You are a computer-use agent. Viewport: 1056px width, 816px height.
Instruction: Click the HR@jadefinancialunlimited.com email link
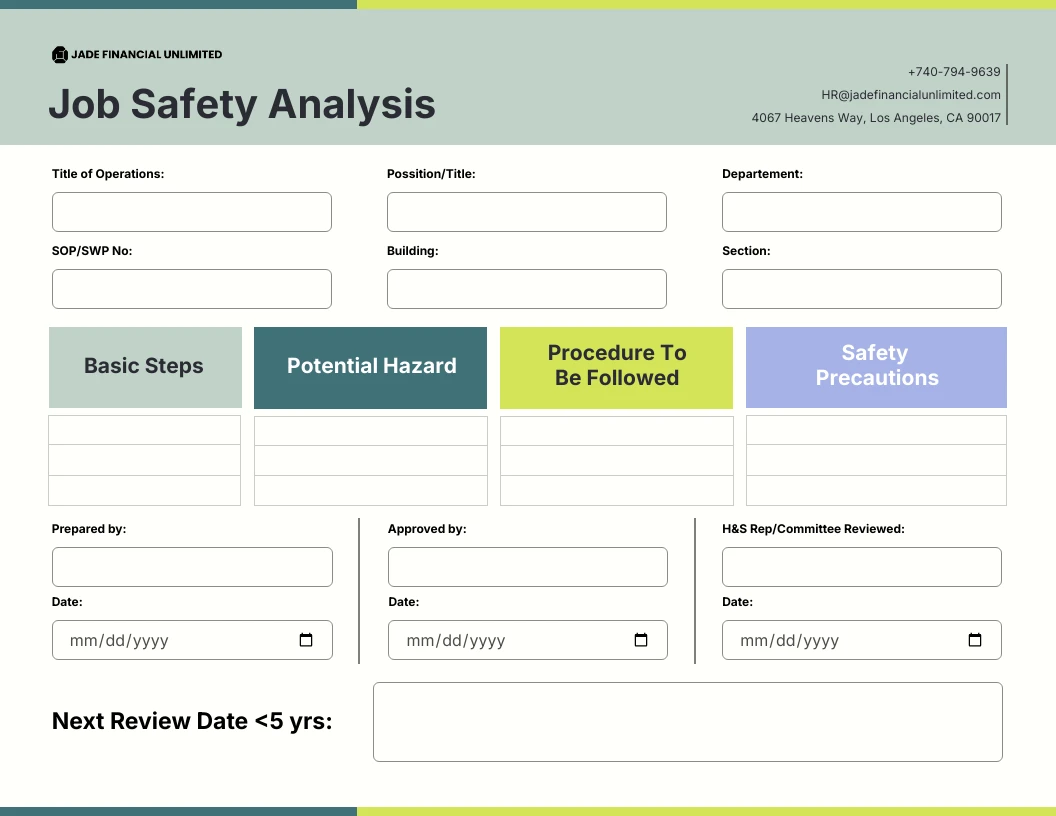point(911,94)
